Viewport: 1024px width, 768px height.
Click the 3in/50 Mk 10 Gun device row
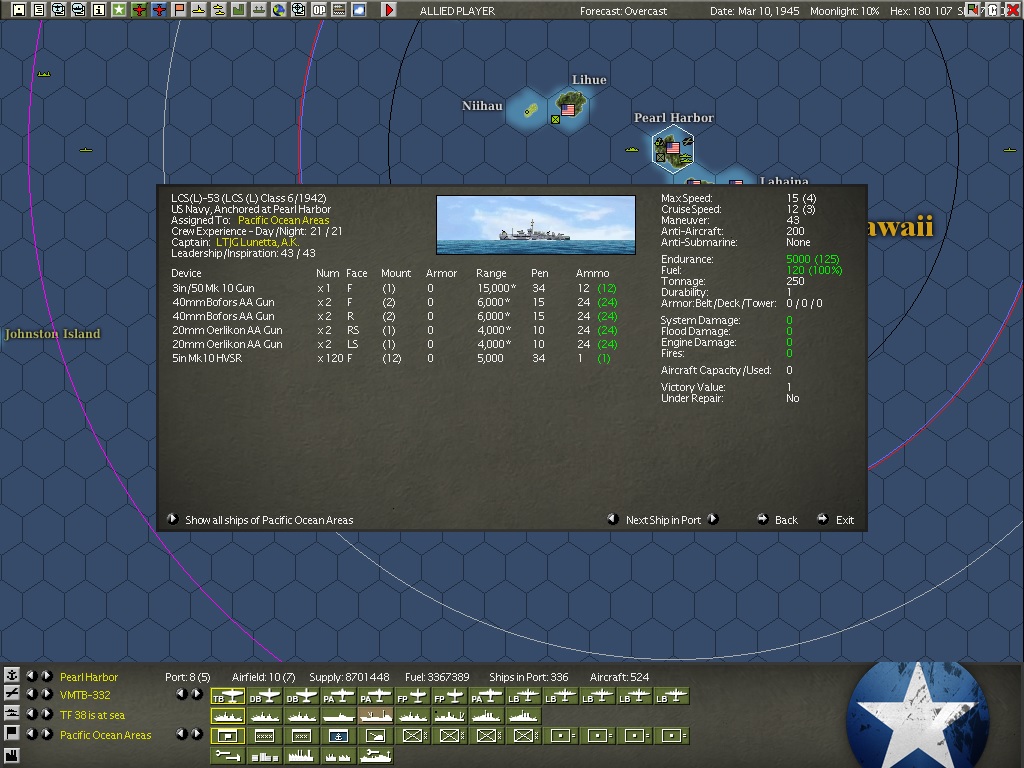click(x=394, y=288)
